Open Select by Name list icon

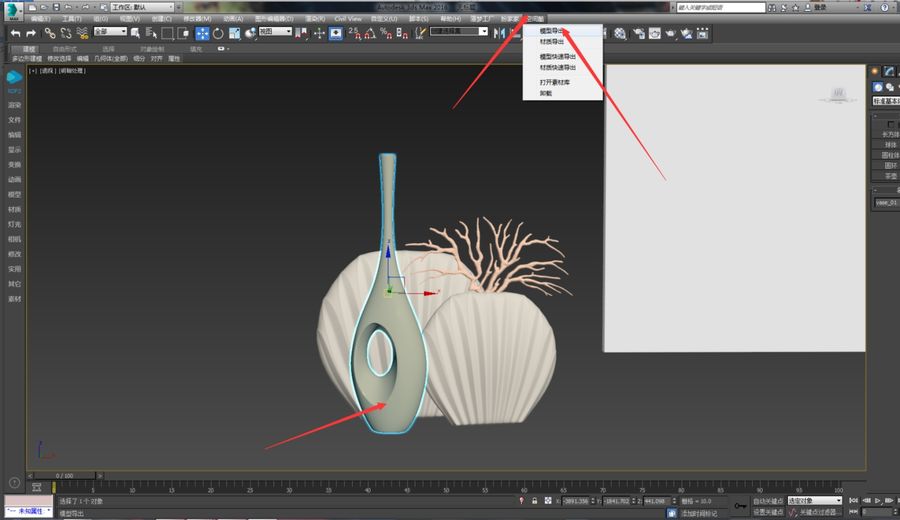tap(152, 33)
